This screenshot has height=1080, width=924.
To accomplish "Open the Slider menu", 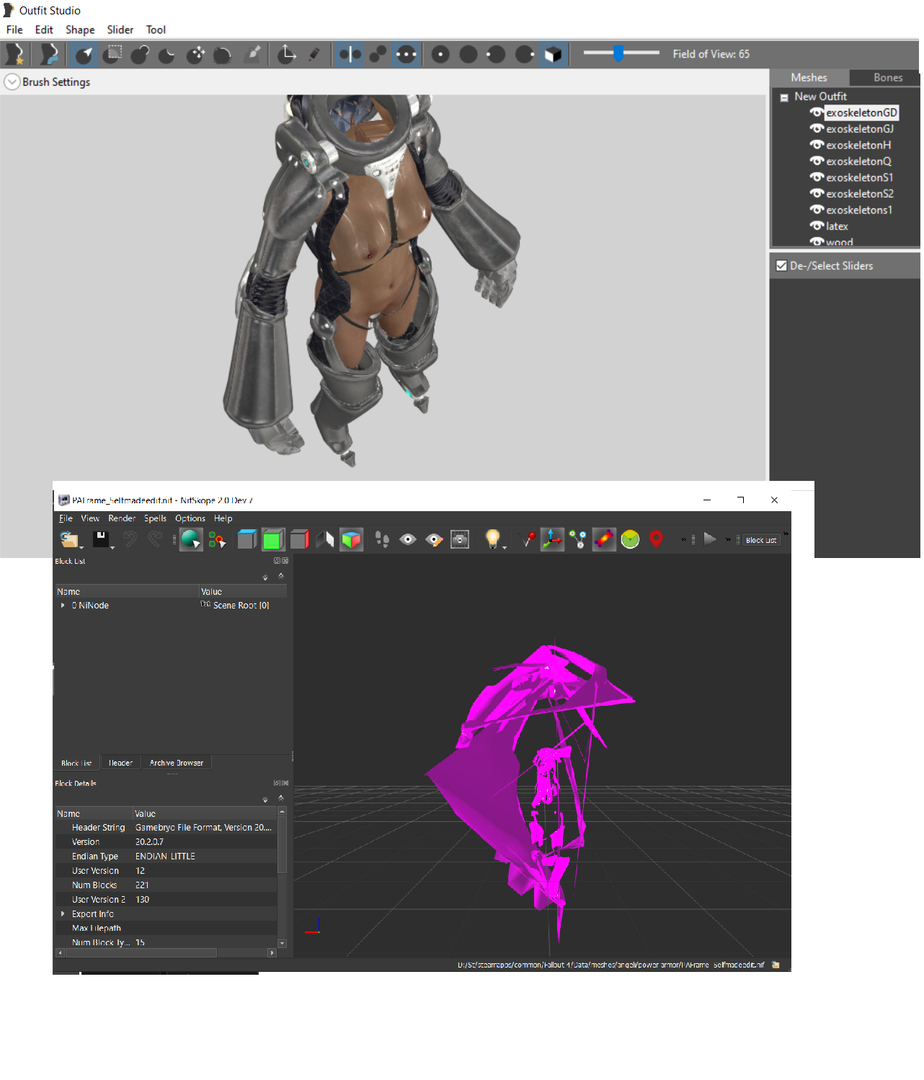I will tap(120, 30).
